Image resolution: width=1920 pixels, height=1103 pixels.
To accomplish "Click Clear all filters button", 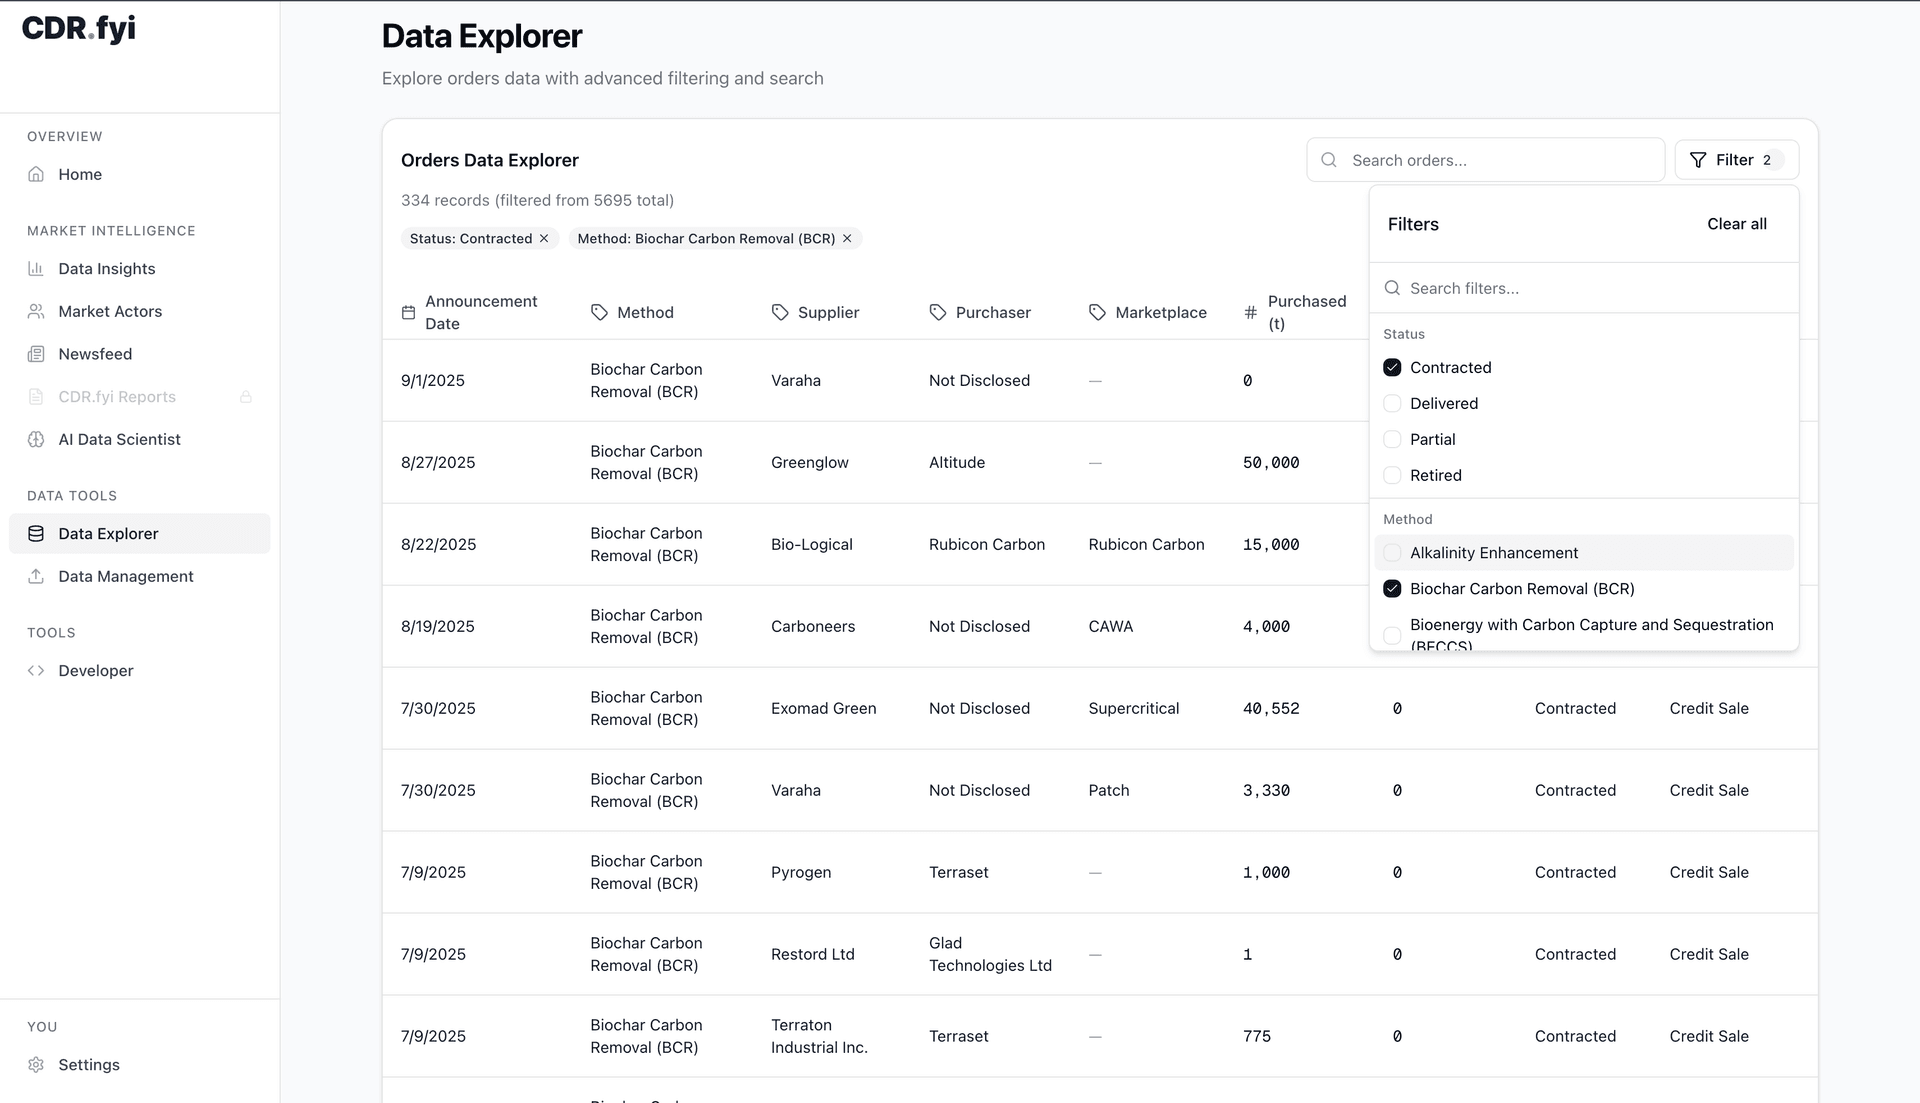I will click(1736, 224).
